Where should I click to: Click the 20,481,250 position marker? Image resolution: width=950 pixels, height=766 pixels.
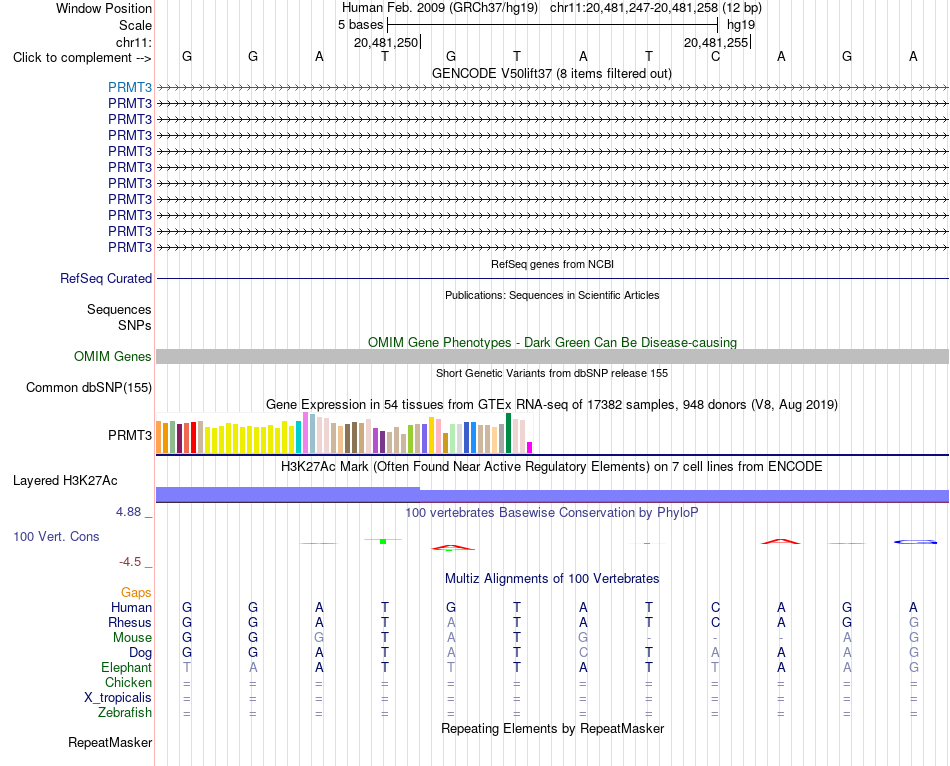(387, 42)
